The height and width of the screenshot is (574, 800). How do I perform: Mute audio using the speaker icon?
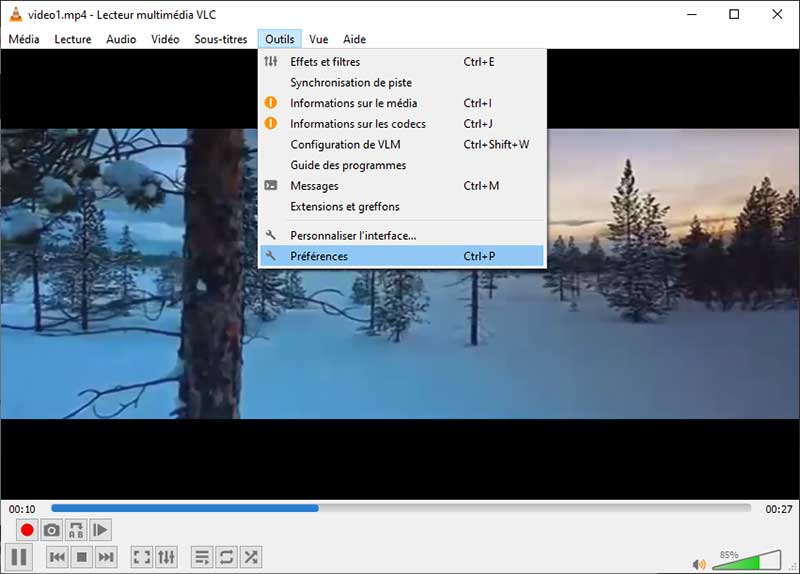coord(698,564)
